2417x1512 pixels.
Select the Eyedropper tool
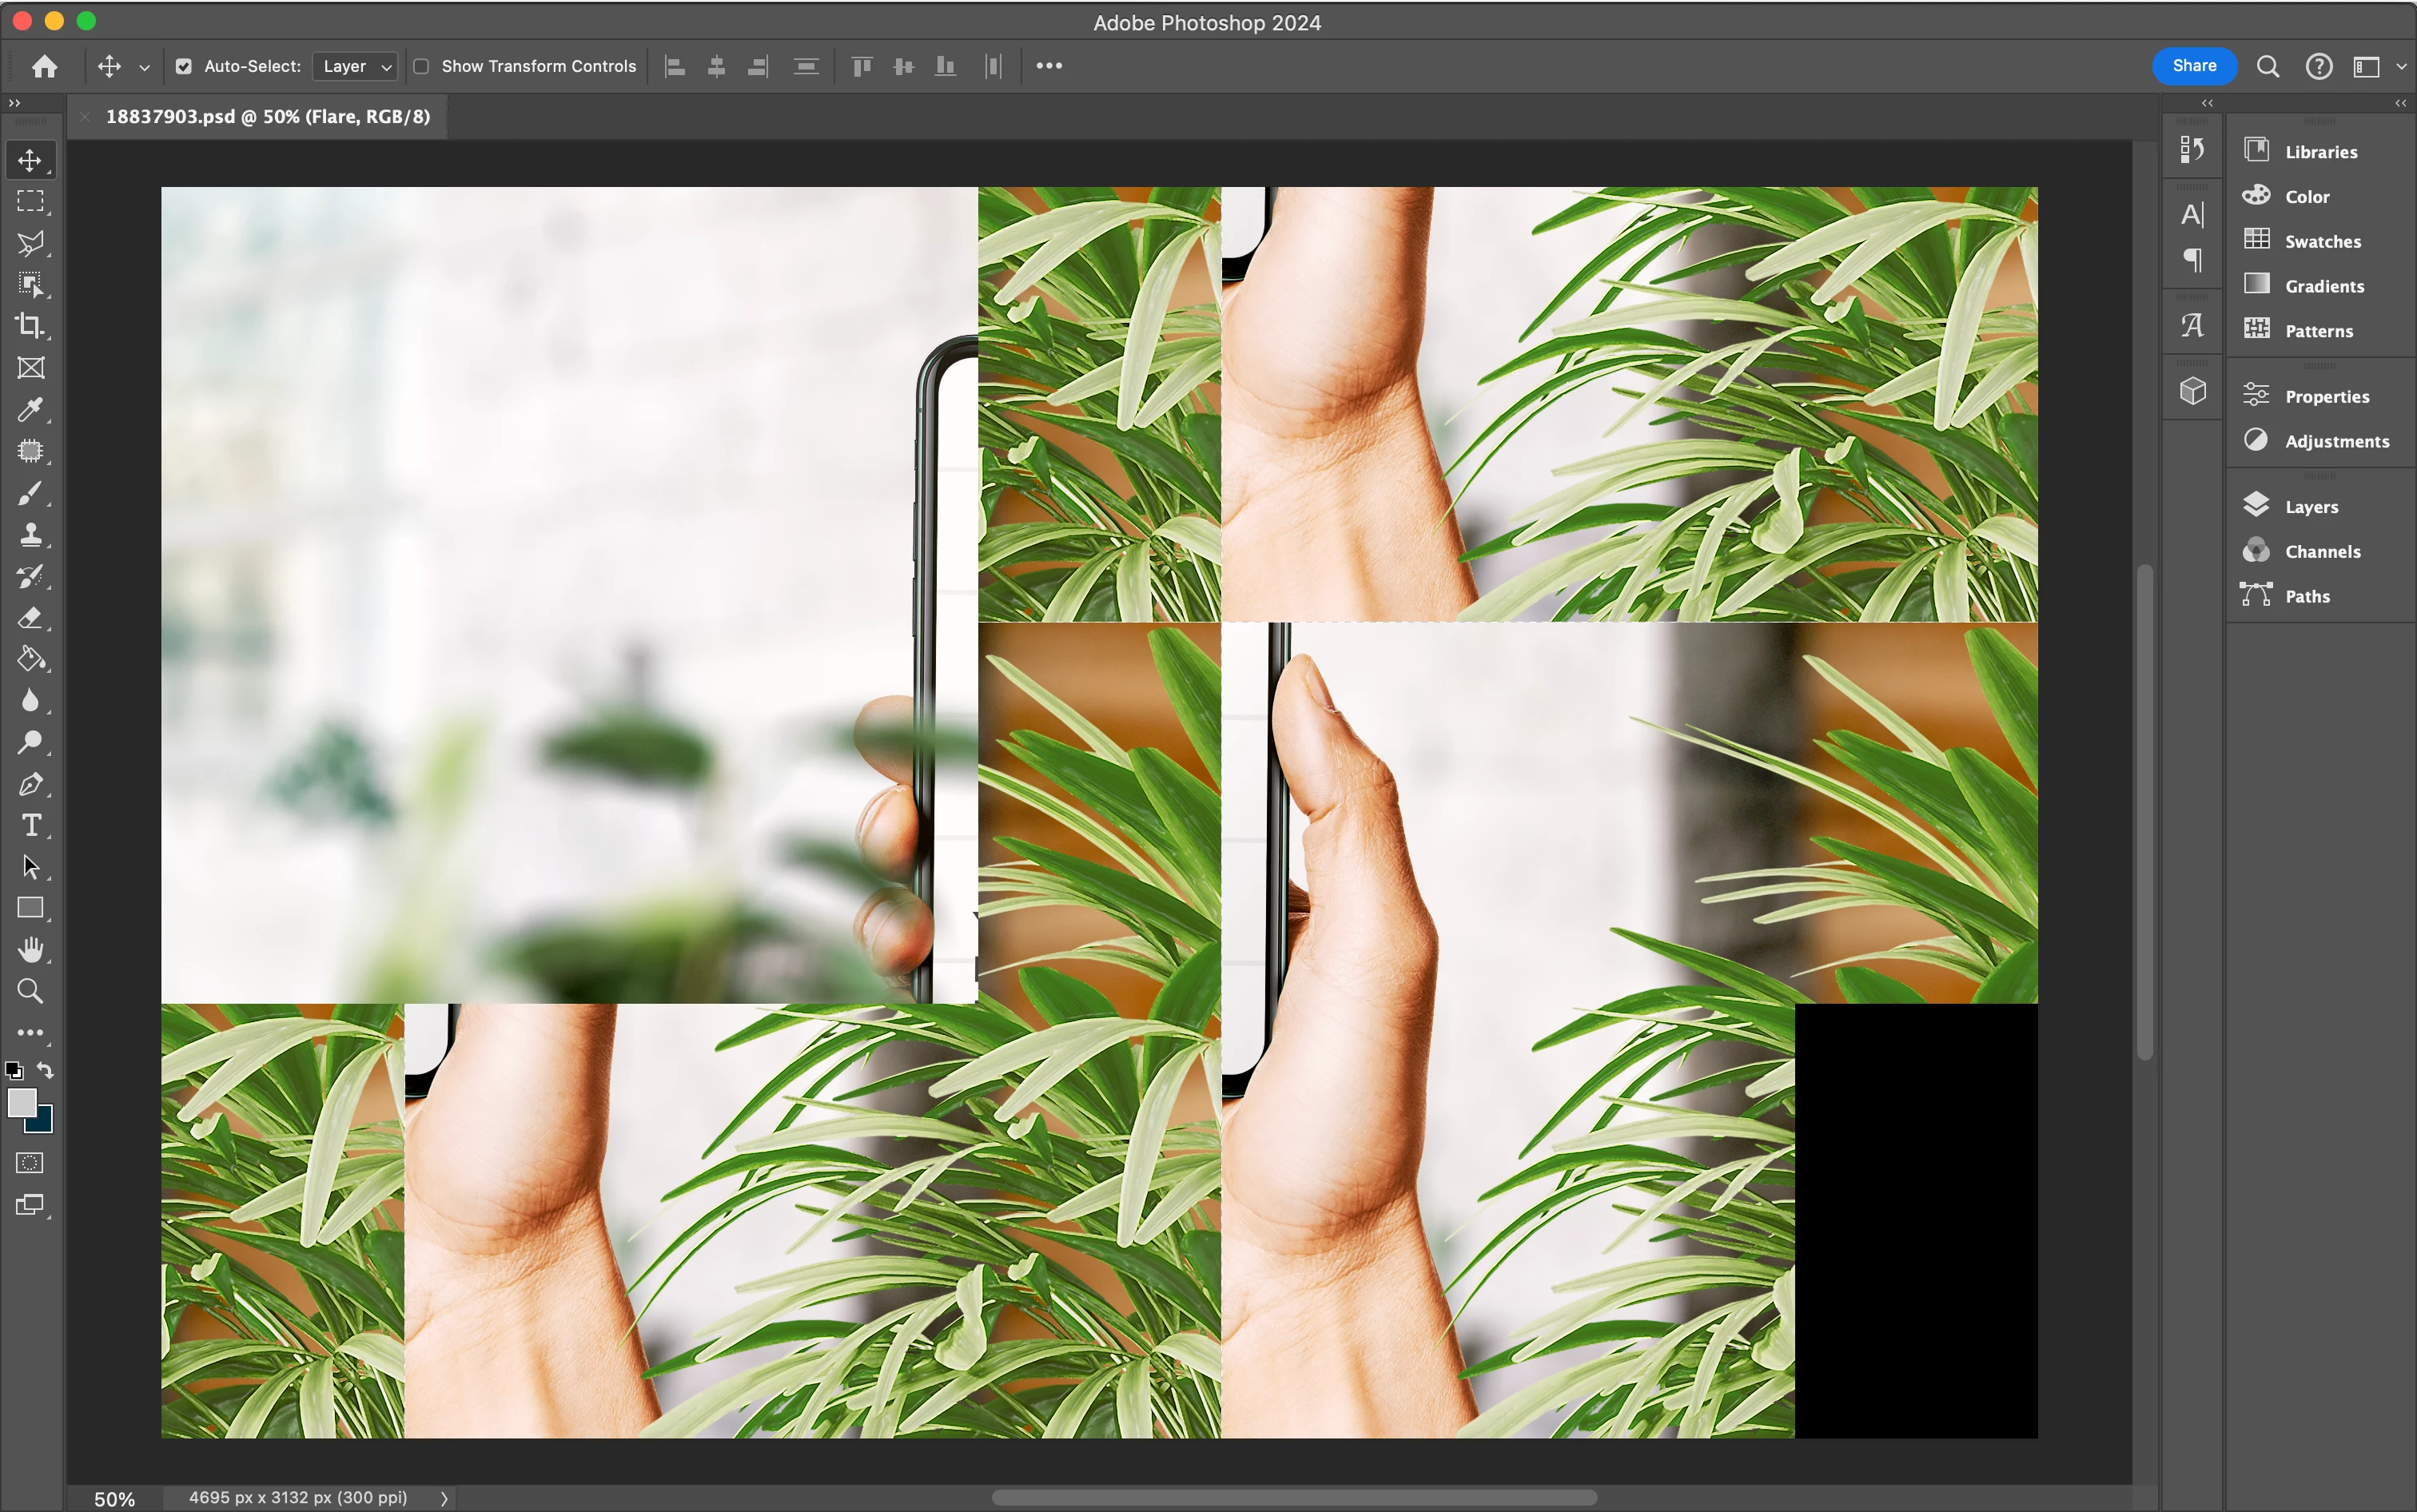pyautogui.click(x=30, y=410)
